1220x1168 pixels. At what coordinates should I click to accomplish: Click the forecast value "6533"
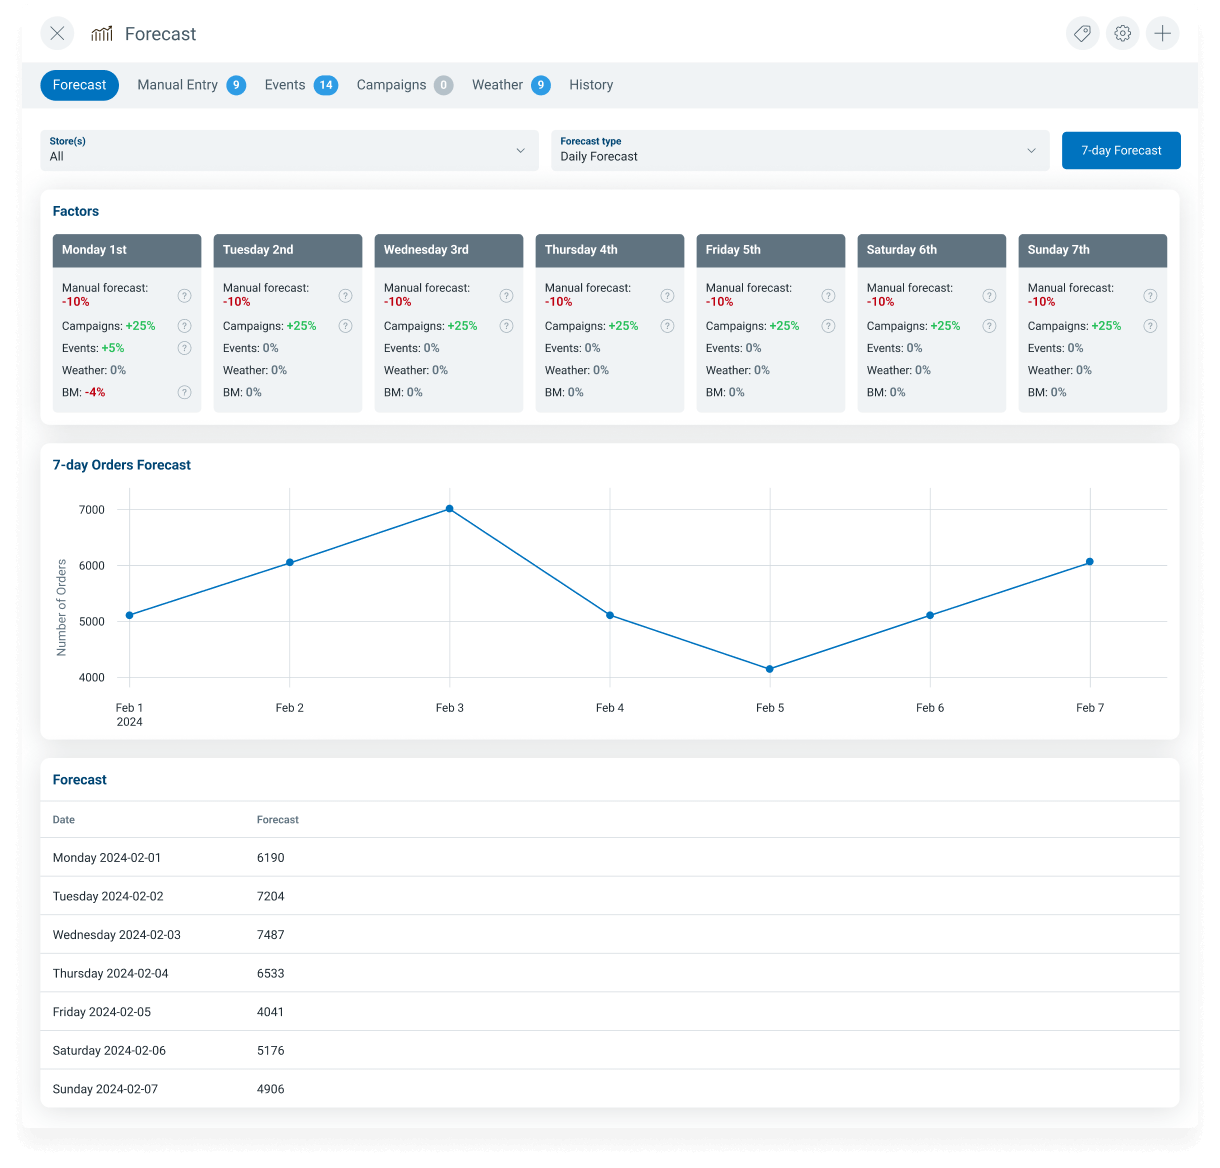coord(271,973)
